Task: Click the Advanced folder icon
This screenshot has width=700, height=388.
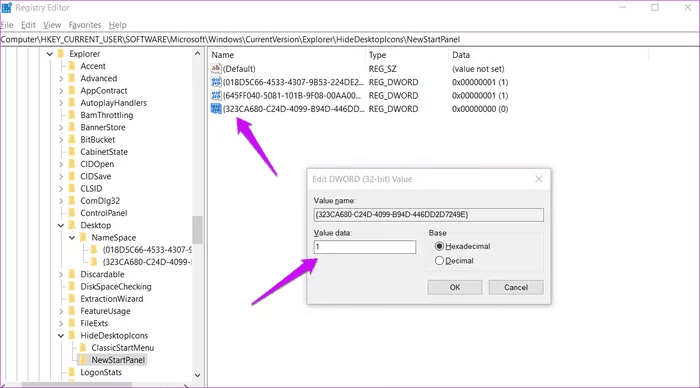Action: coord(72,78)
